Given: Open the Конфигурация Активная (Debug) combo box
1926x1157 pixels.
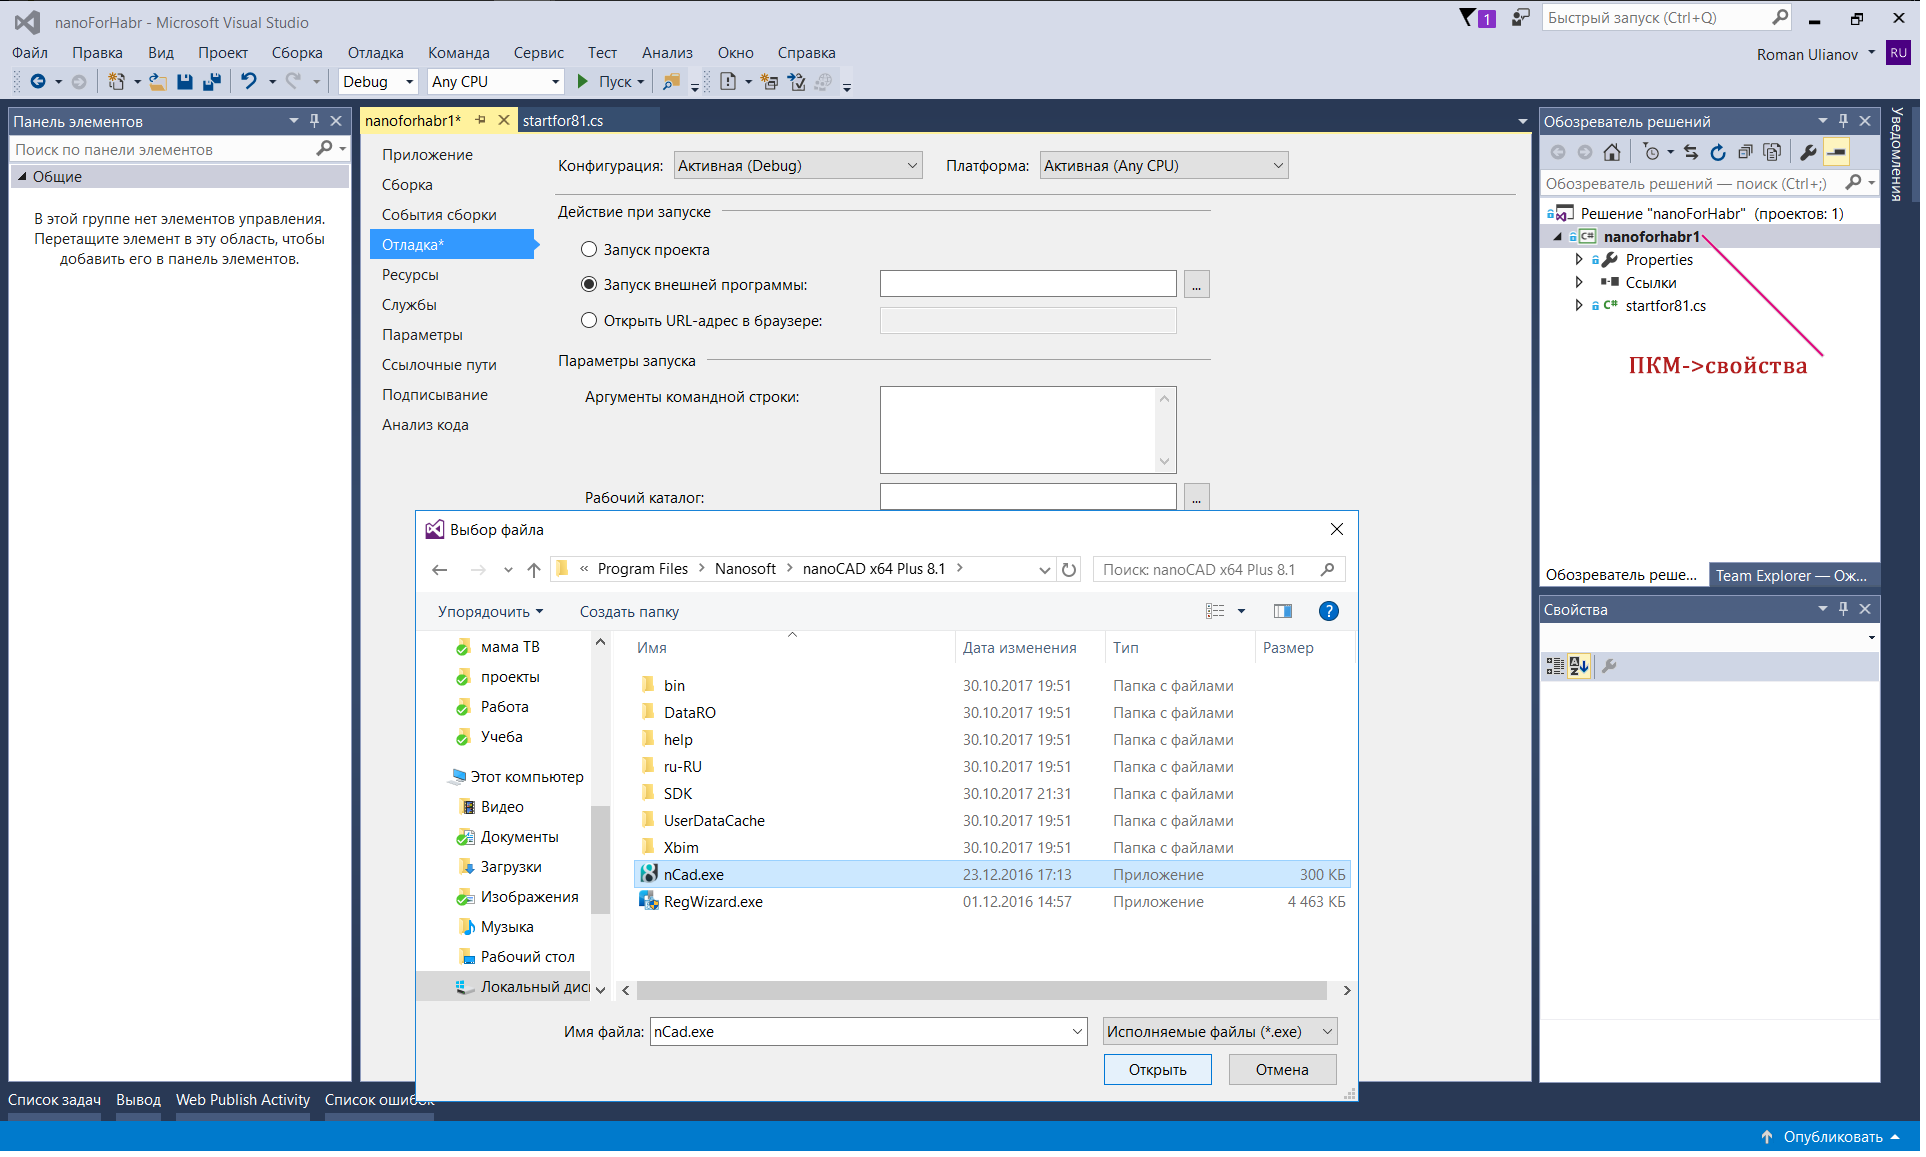Looking at the screenshot, I should tap(798, 166).
